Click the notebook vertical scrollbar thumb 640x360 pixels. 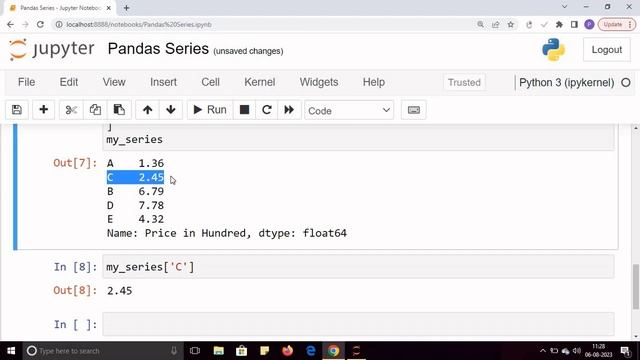pyautogui.click(x=636, y=287)
